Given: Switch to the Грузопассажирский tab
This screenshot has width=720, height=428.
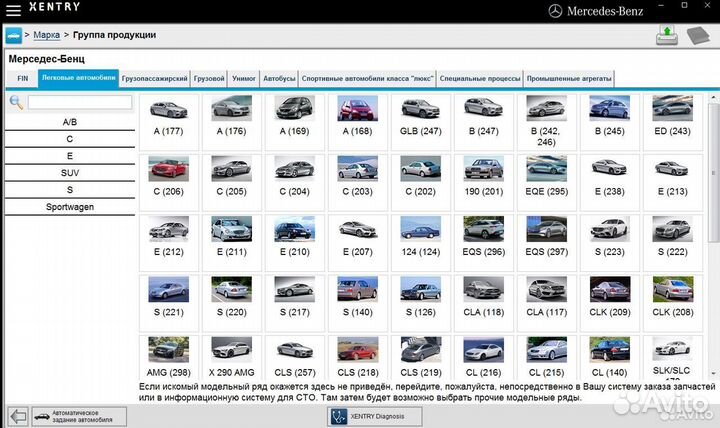Looking at the screenshot, I should pos(154,79).
